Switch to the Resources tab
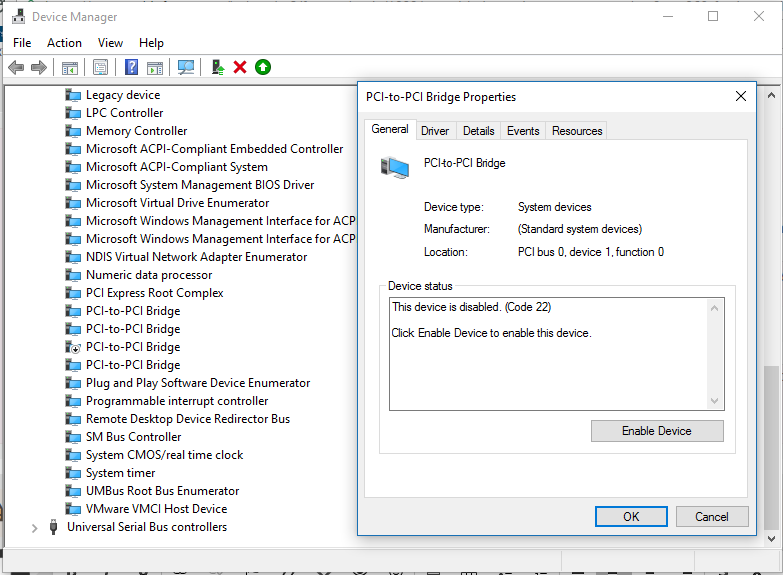This screenshot has width=783, height=575. pyautogui.click(x=577, y=131)
